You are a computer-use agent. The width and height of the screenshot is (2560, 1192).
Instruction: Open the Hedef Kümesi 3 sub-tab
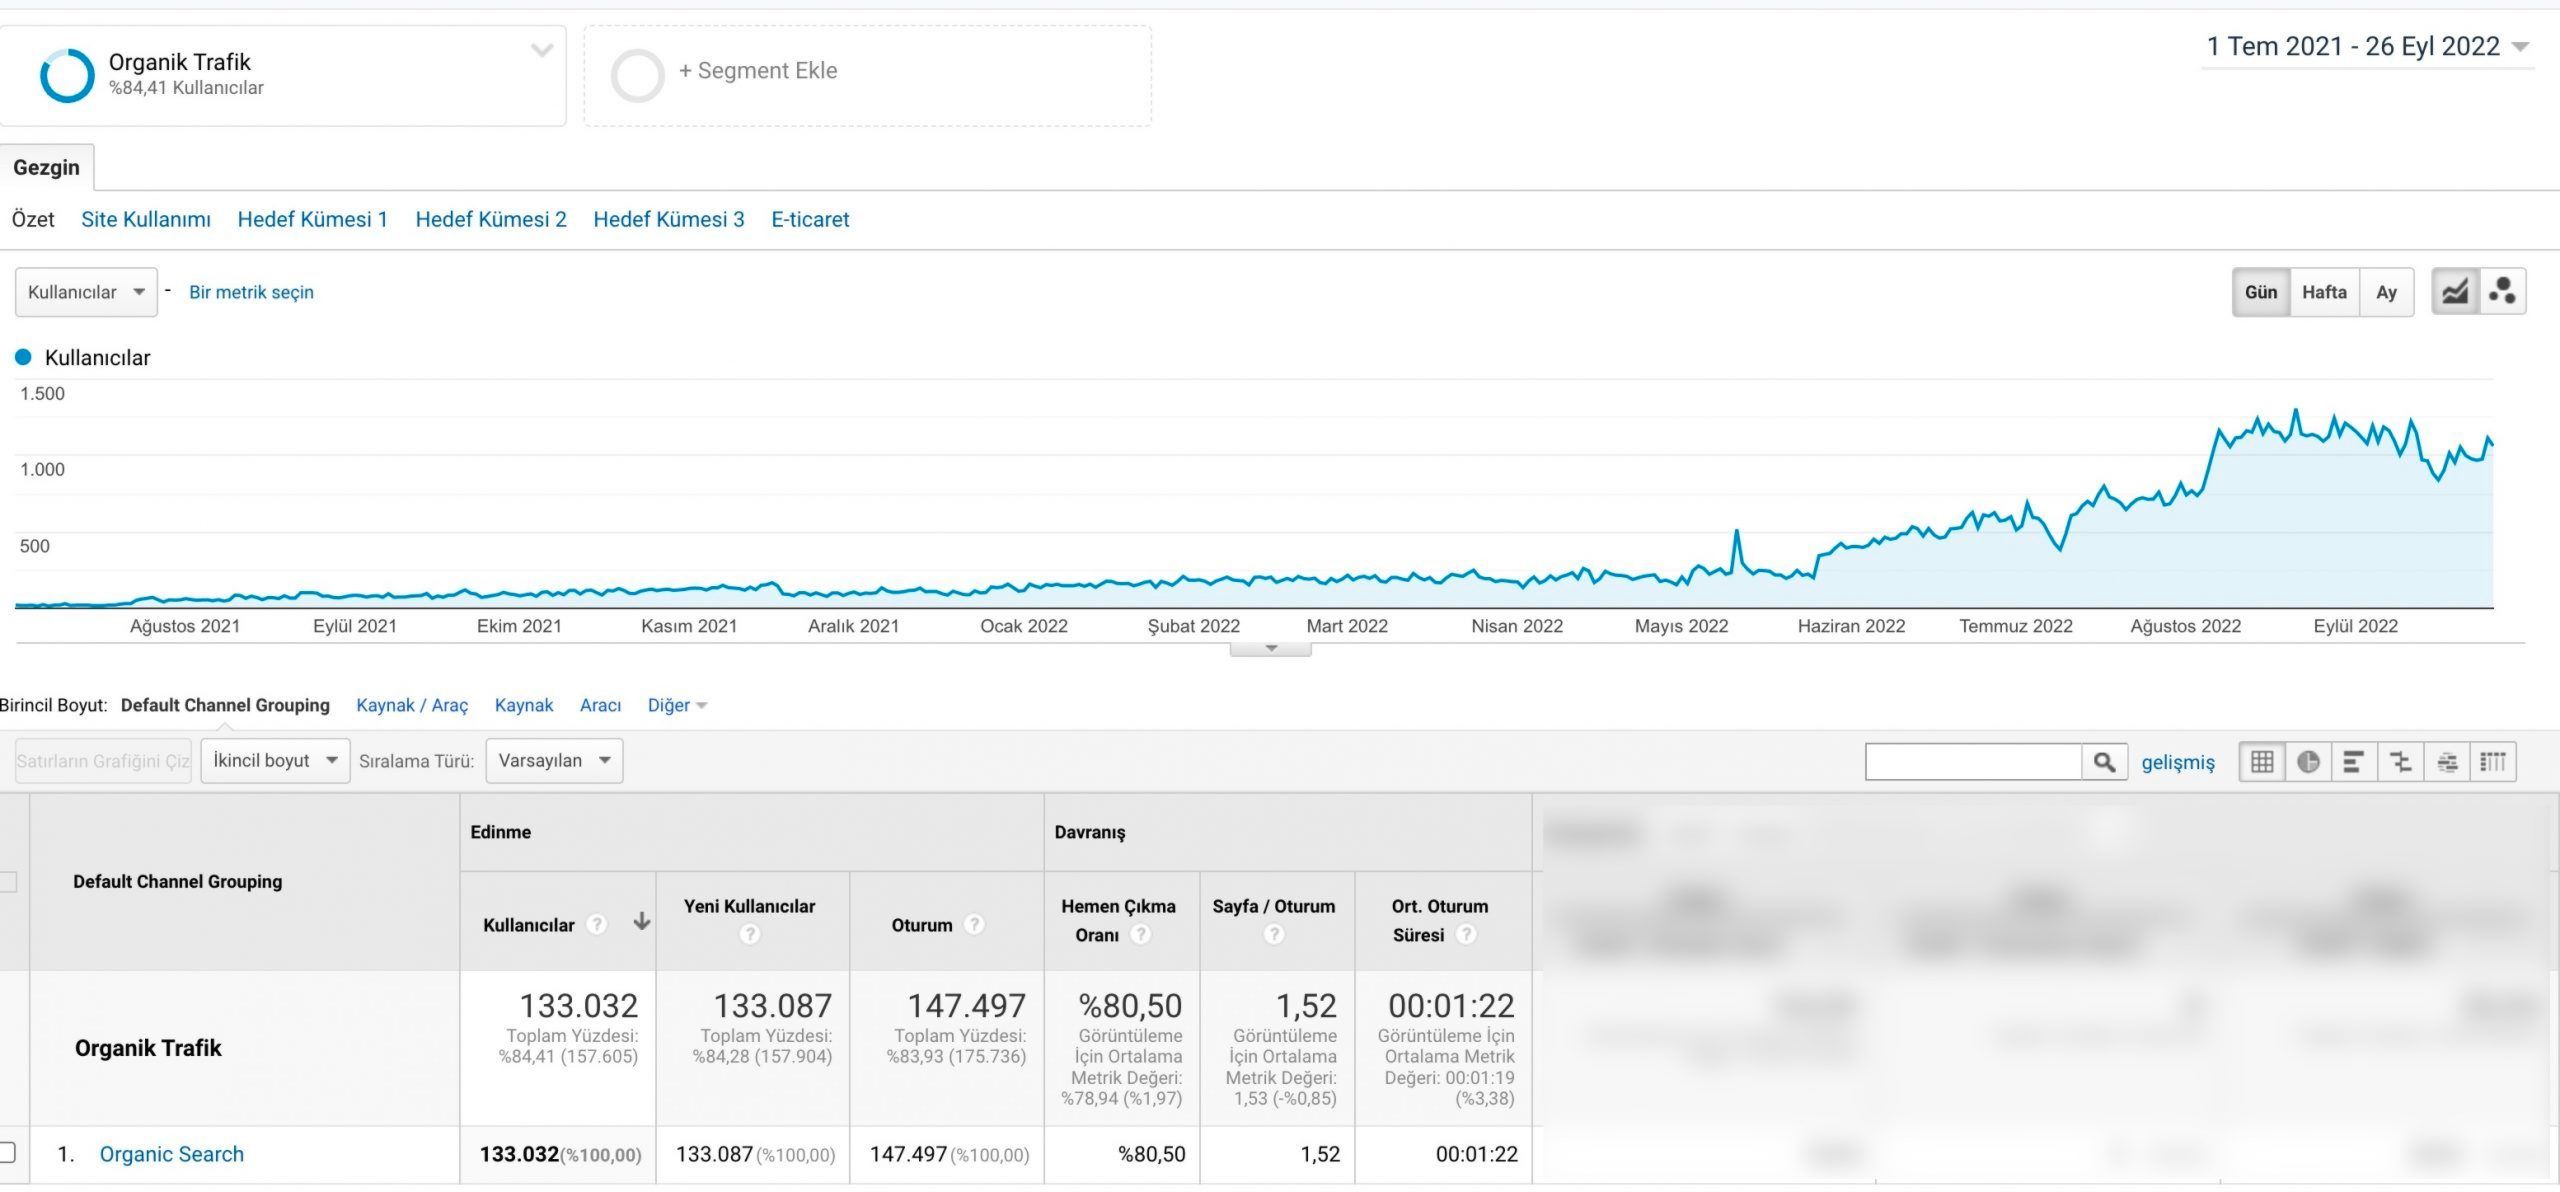tap(669, 219)
